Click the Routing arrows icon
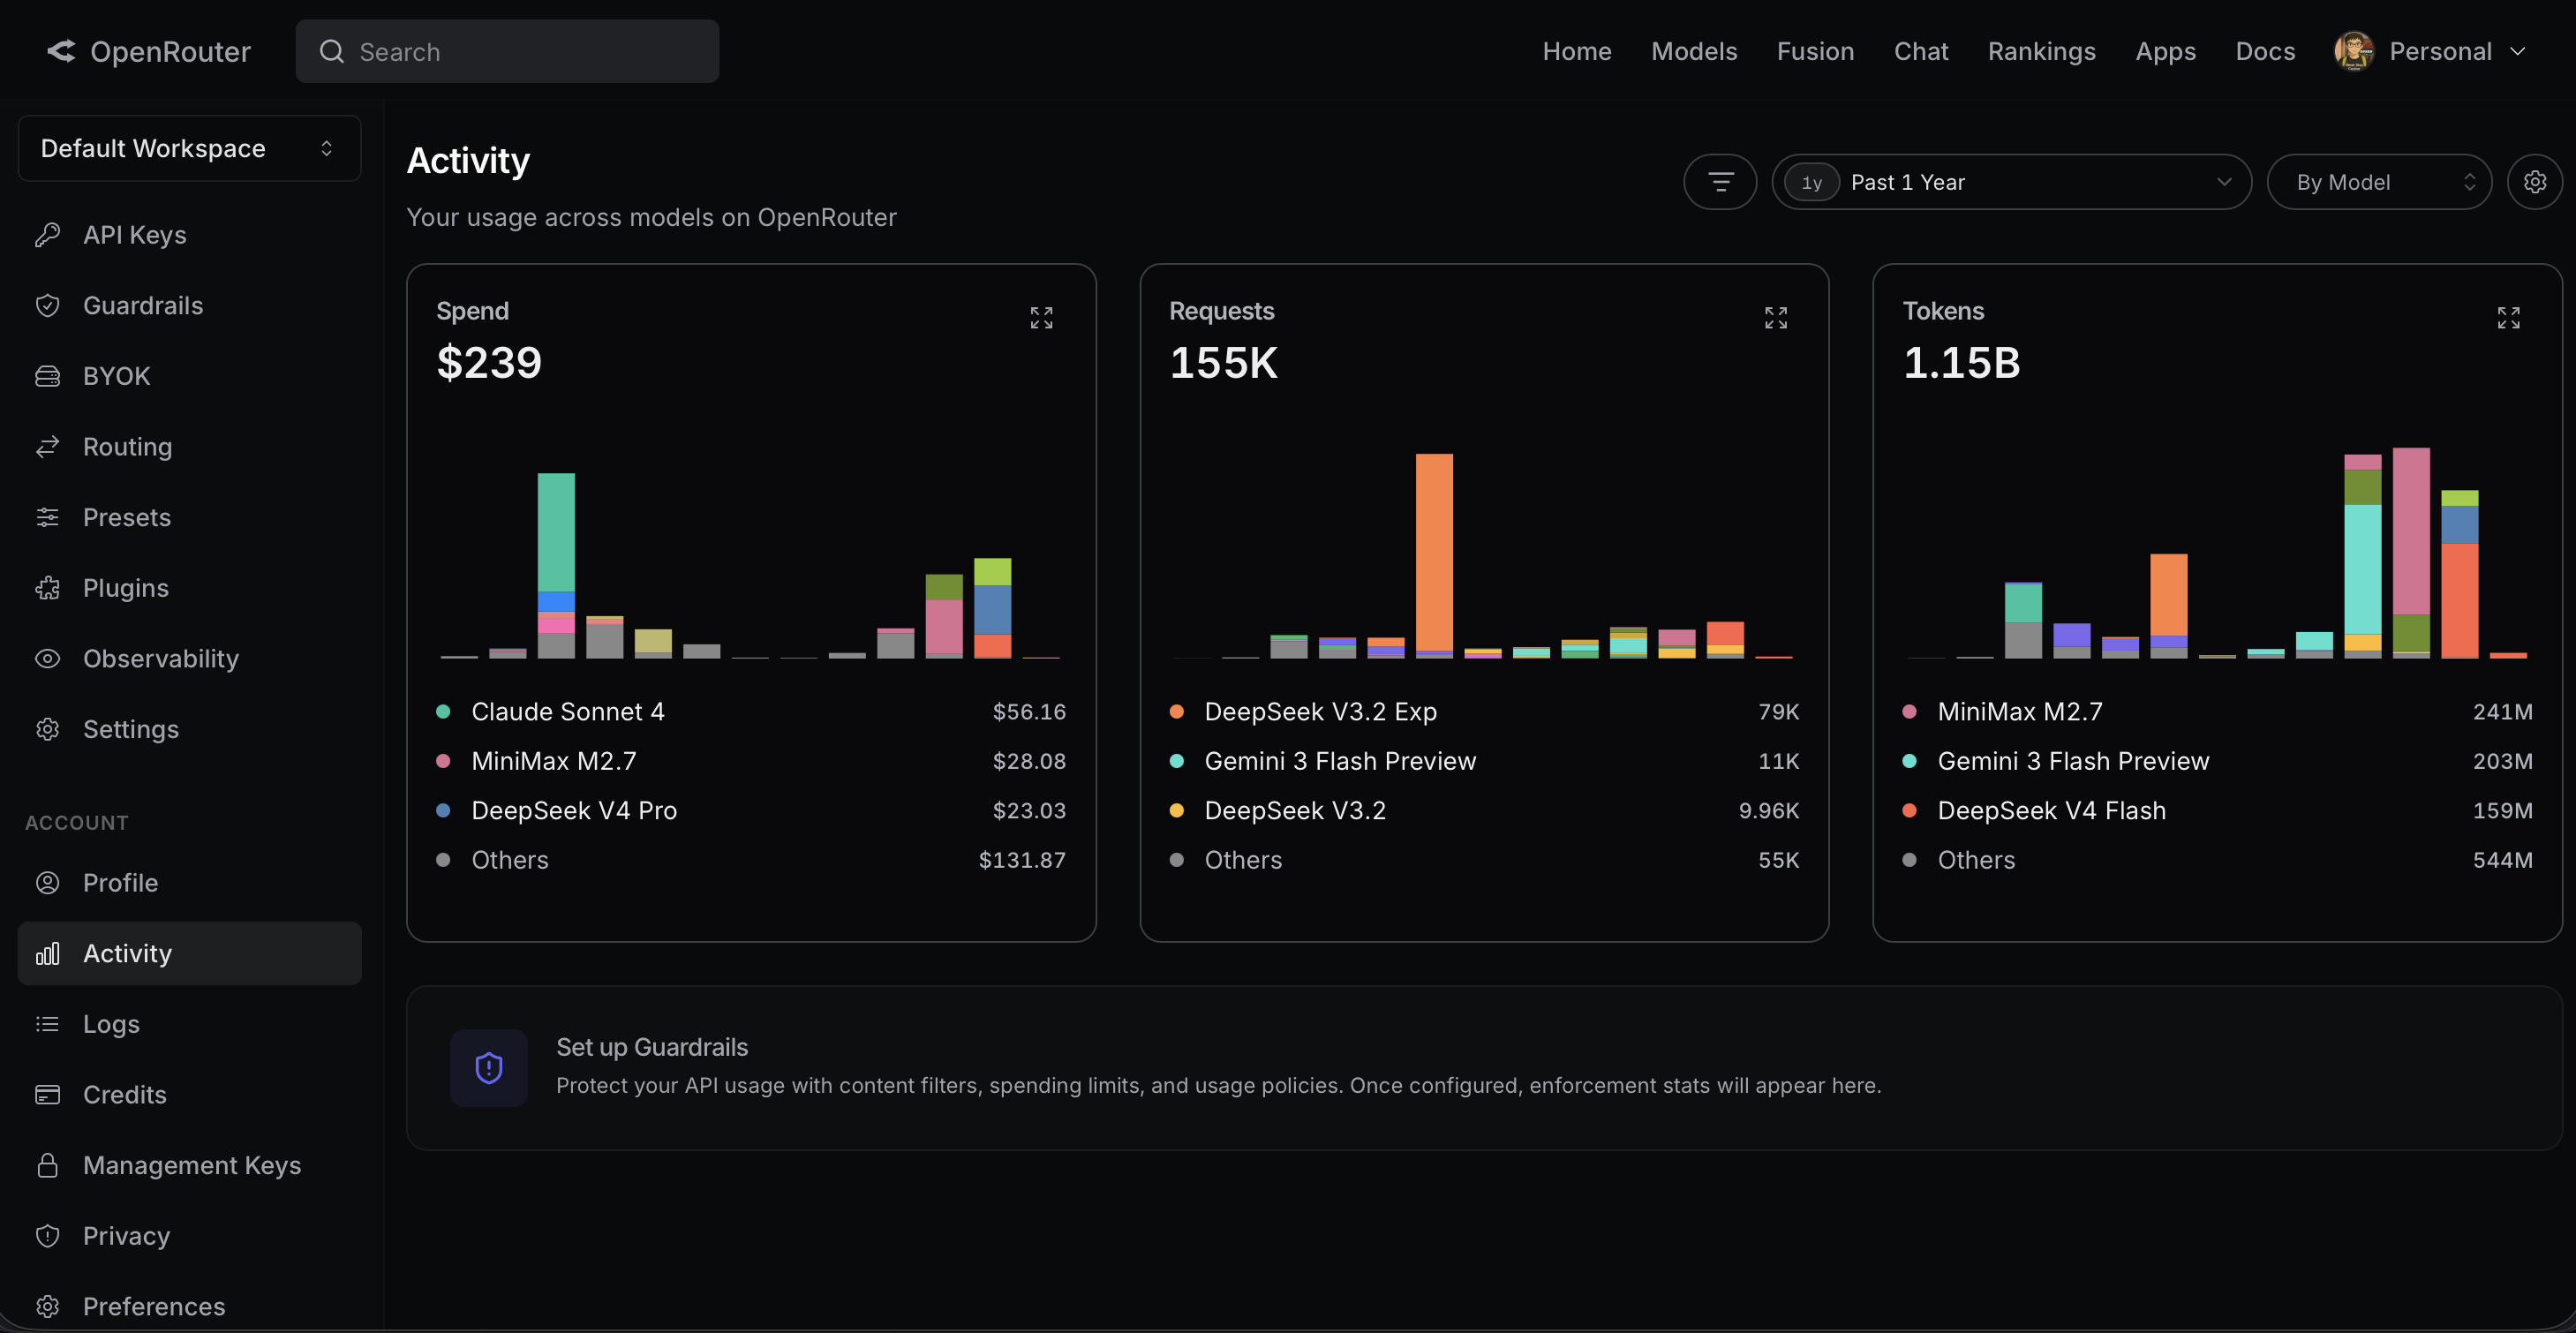Viewport: 2576px width, 1333px height. pos(47,446)
